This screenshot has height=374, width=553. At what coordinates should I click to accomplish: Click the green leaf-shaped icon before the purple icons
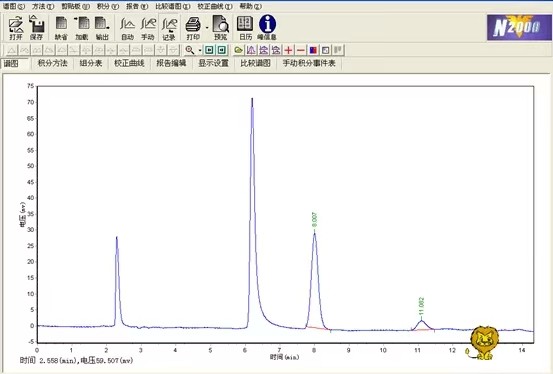pos(239,50)
